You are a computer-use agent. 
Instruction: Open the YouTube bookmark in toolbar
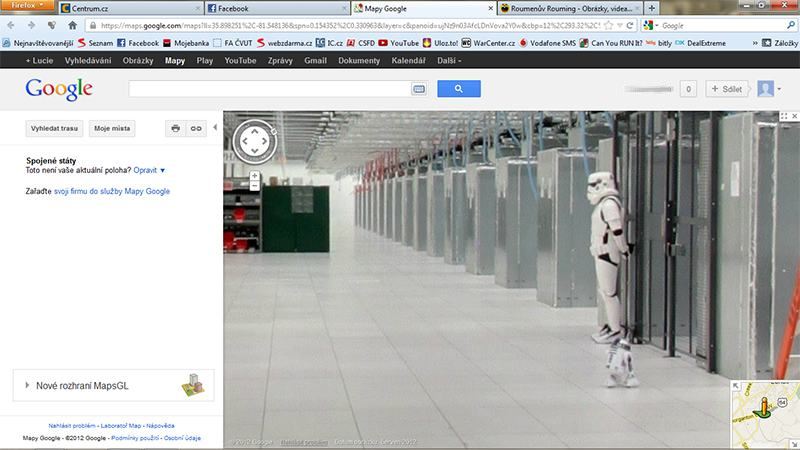point(398,43)
